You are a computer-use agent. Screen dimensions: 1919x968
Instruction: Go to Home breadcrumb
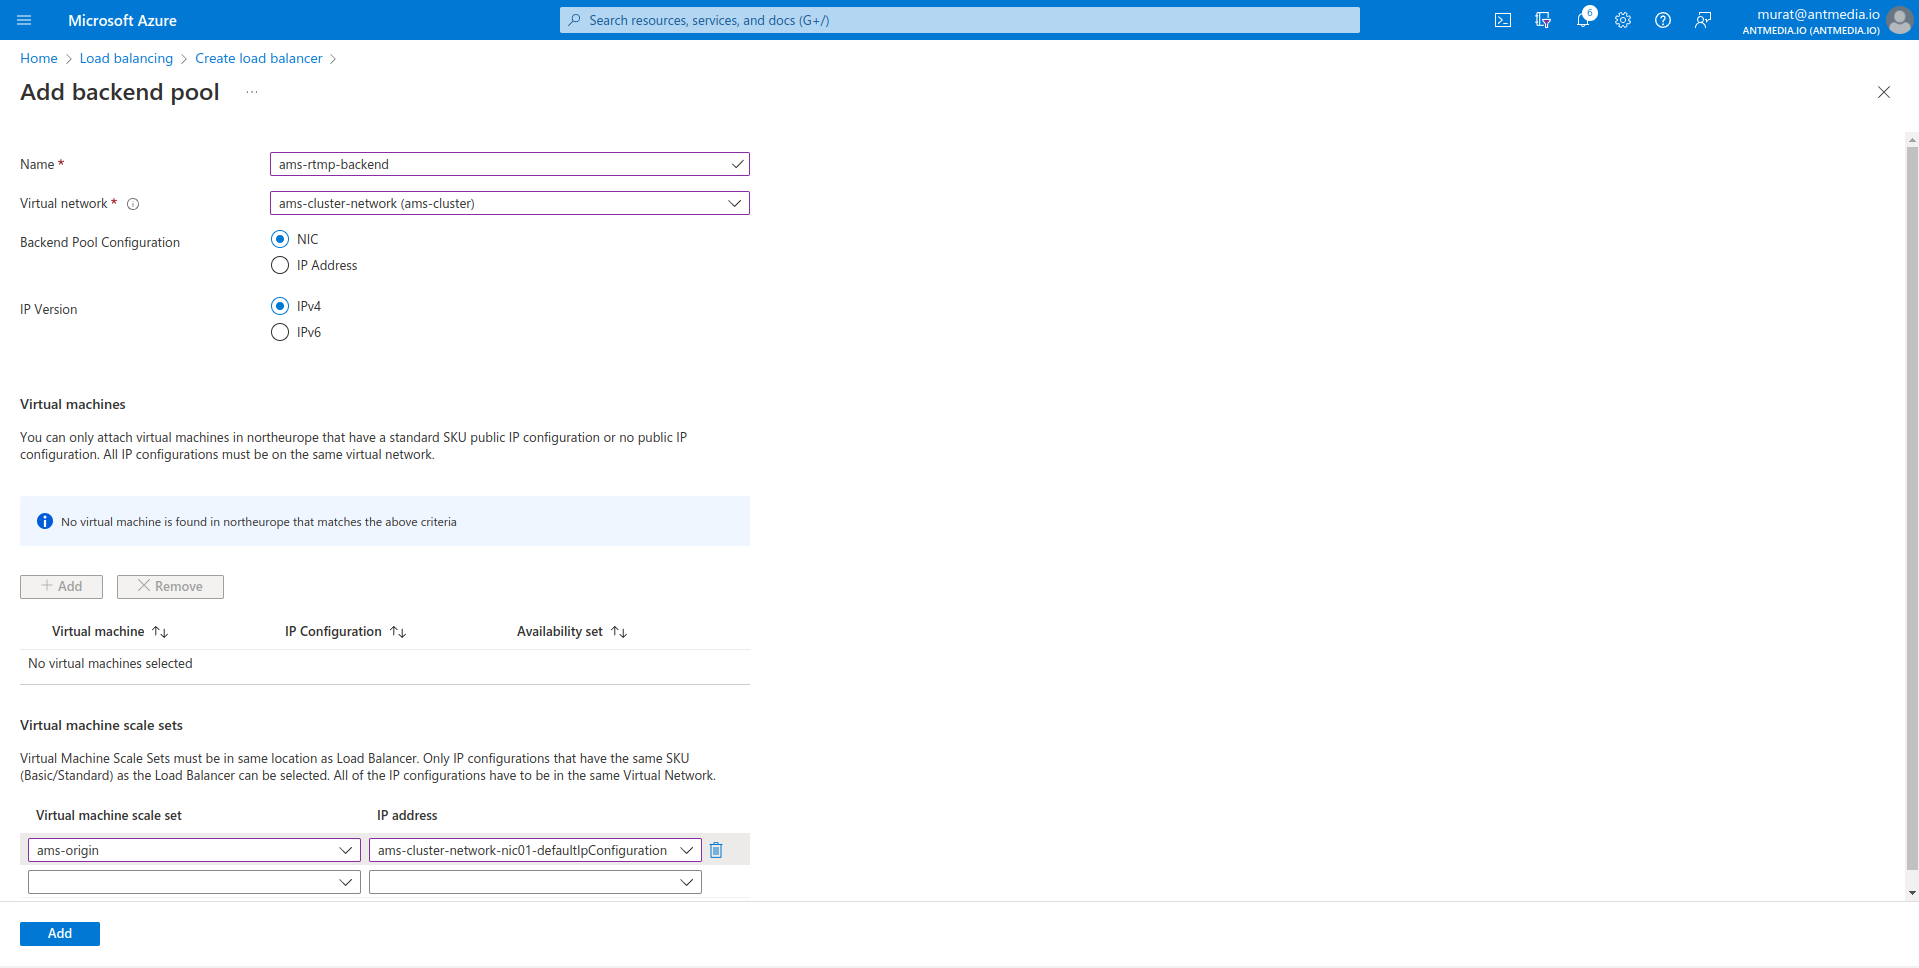click(x=39, y=58)
